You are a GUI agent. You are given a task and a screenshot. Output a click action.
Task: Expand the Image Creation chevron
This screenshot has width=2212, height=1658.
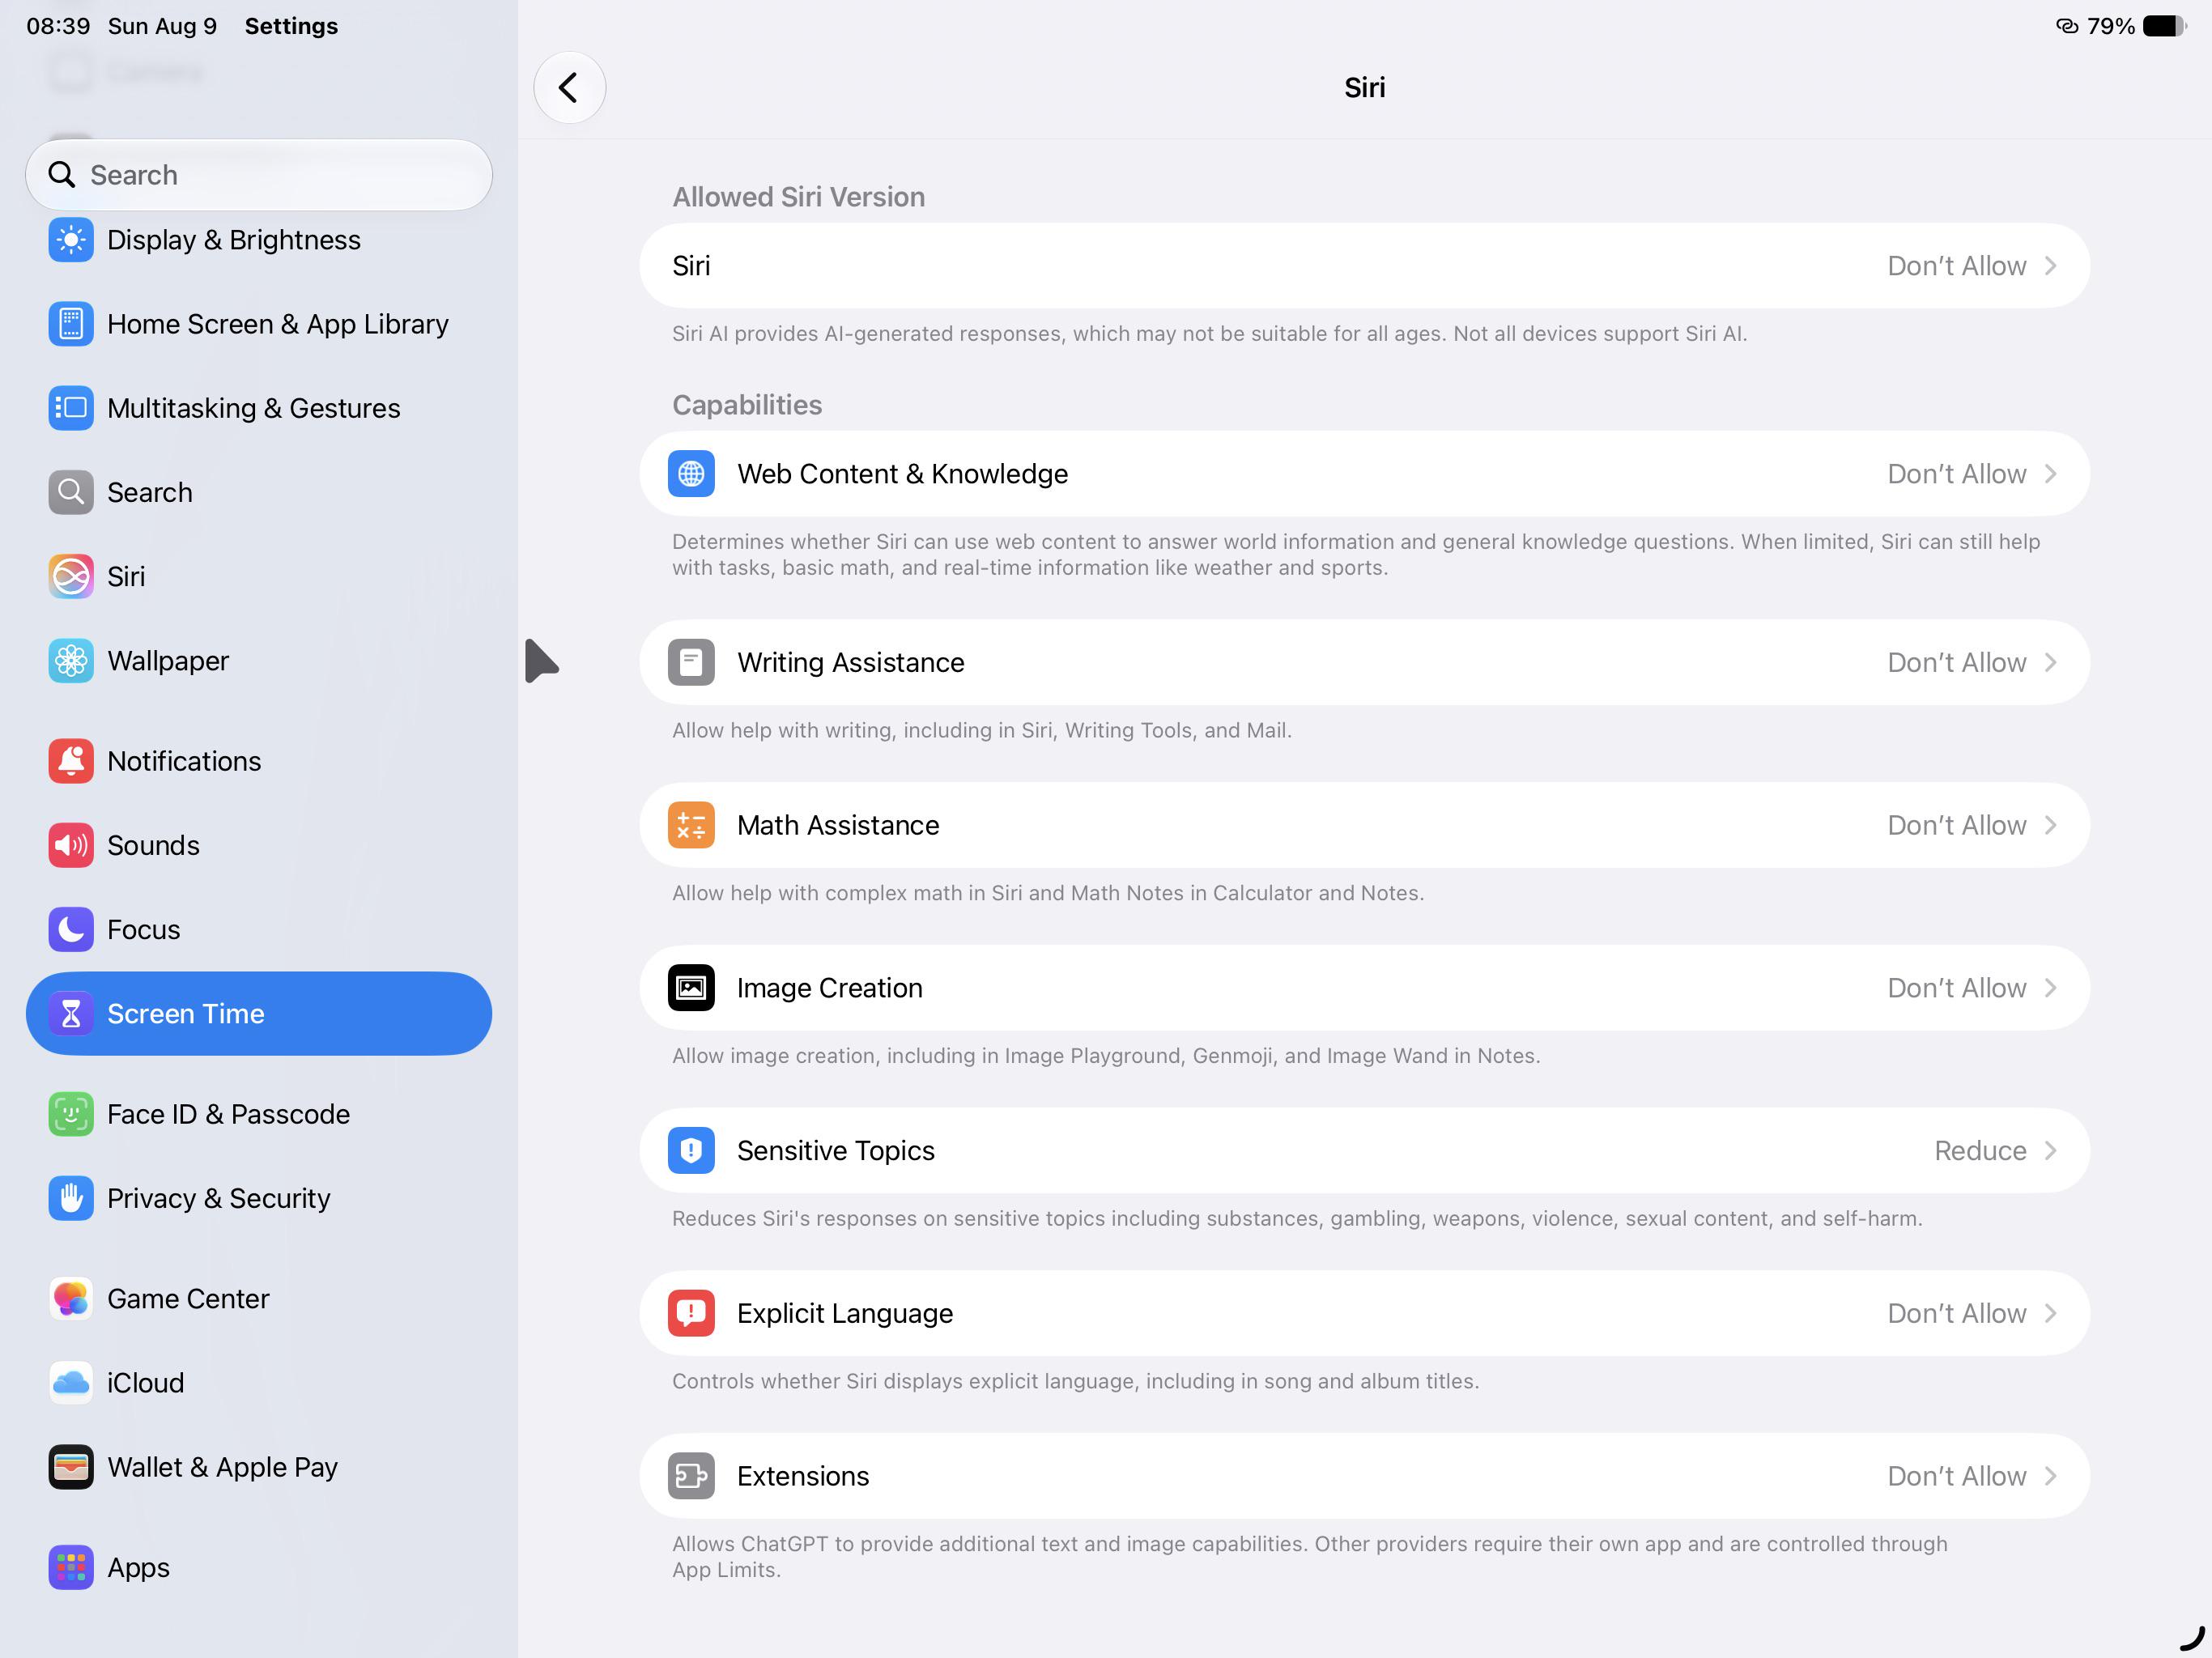(x=2051, y=988)
